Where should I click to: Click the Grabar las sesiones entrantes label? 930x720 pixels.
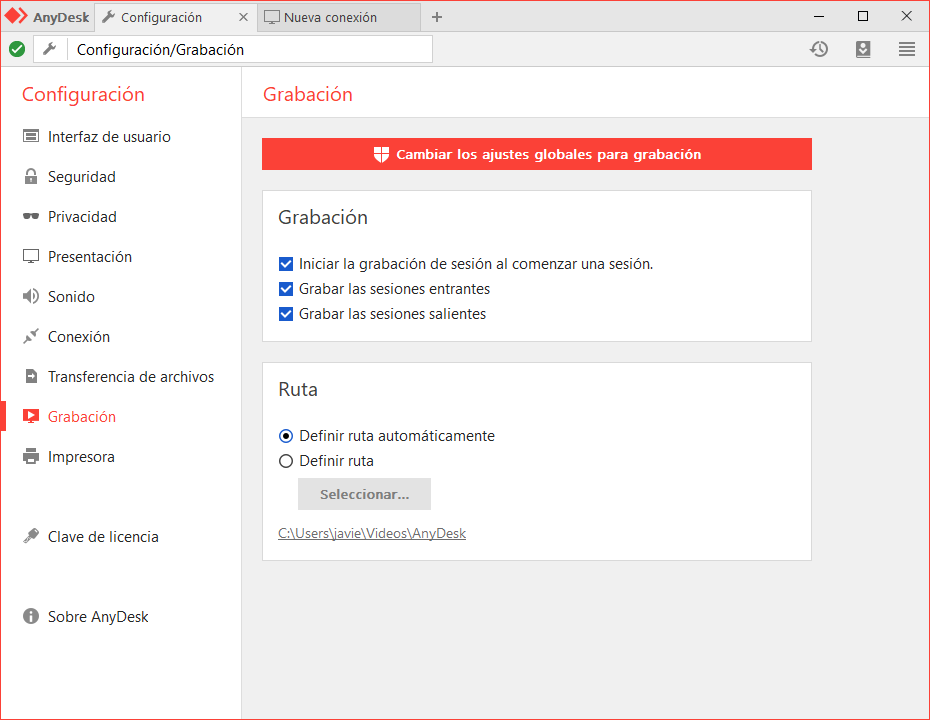pyautogui.click(x=394, y=289)
